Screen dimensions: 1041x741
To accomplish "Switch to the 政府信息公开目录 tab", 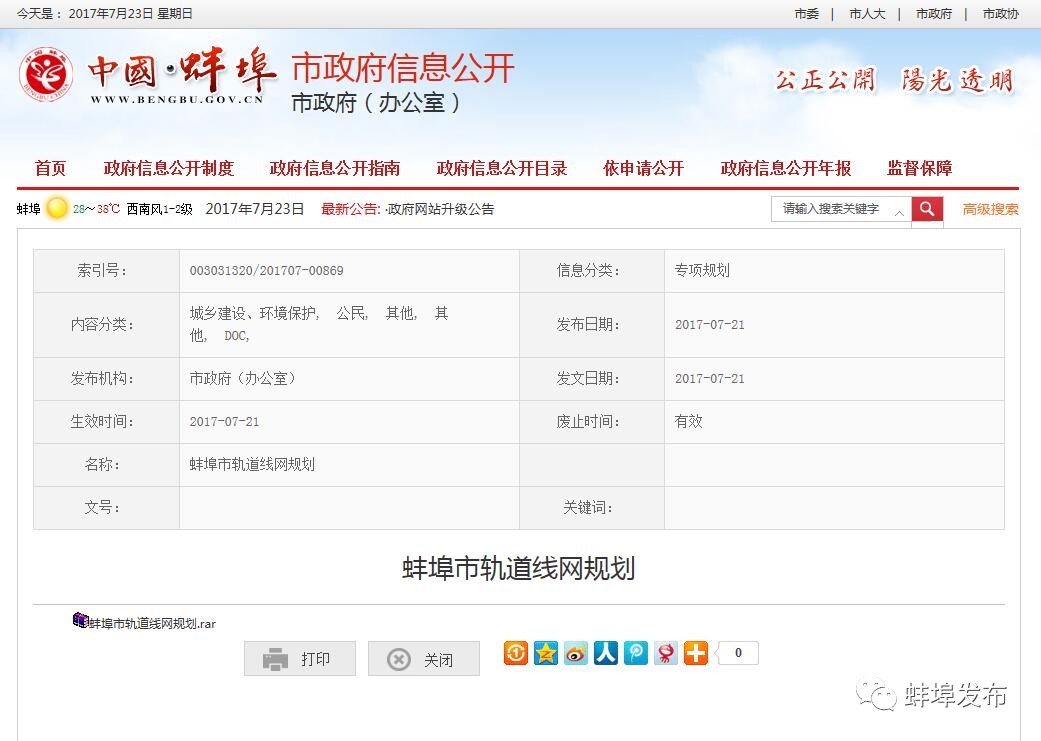I will coord(501,168).
